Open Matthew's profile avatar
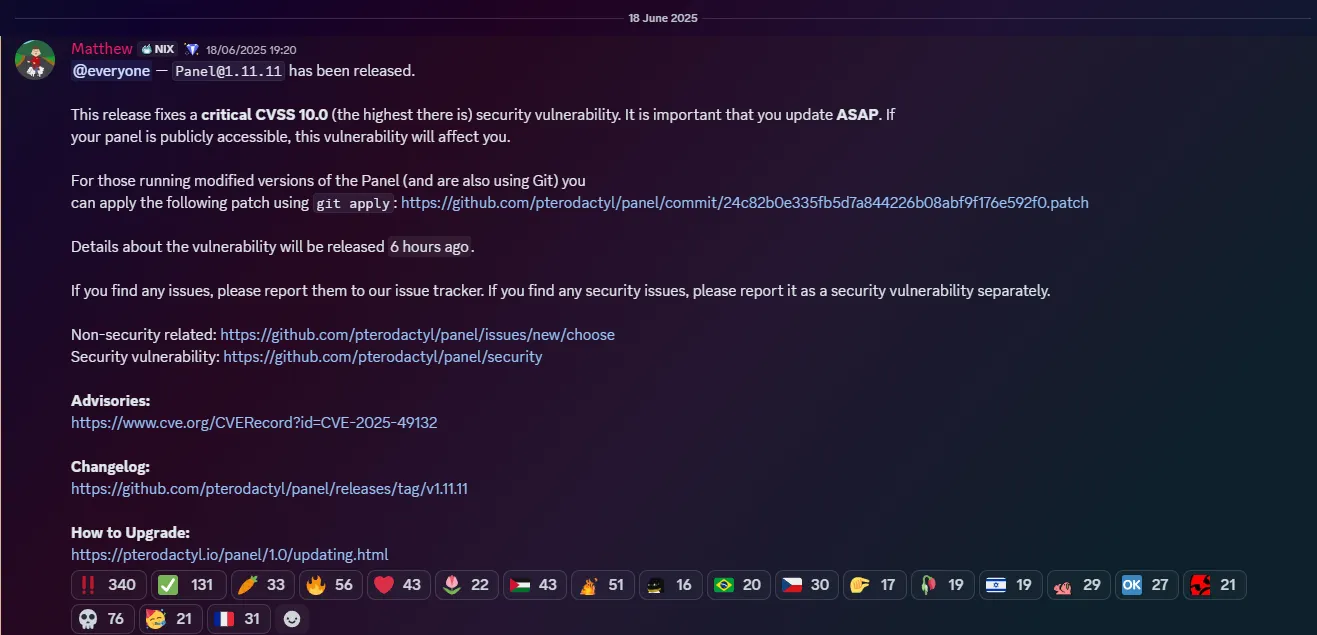 click(35, 60)
